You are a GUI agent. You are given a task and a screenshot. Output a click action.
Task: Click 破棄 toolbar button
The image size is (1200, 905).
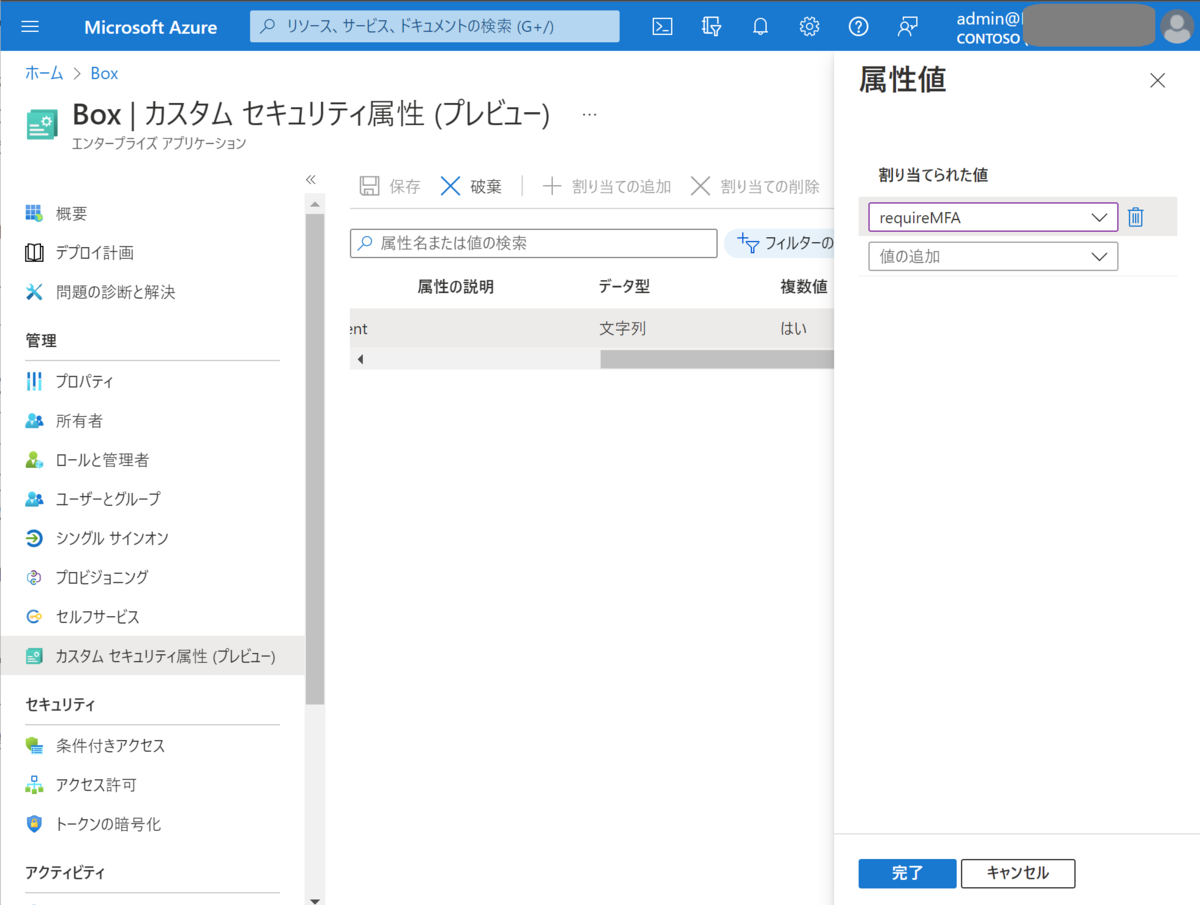(x=471, y=186)
